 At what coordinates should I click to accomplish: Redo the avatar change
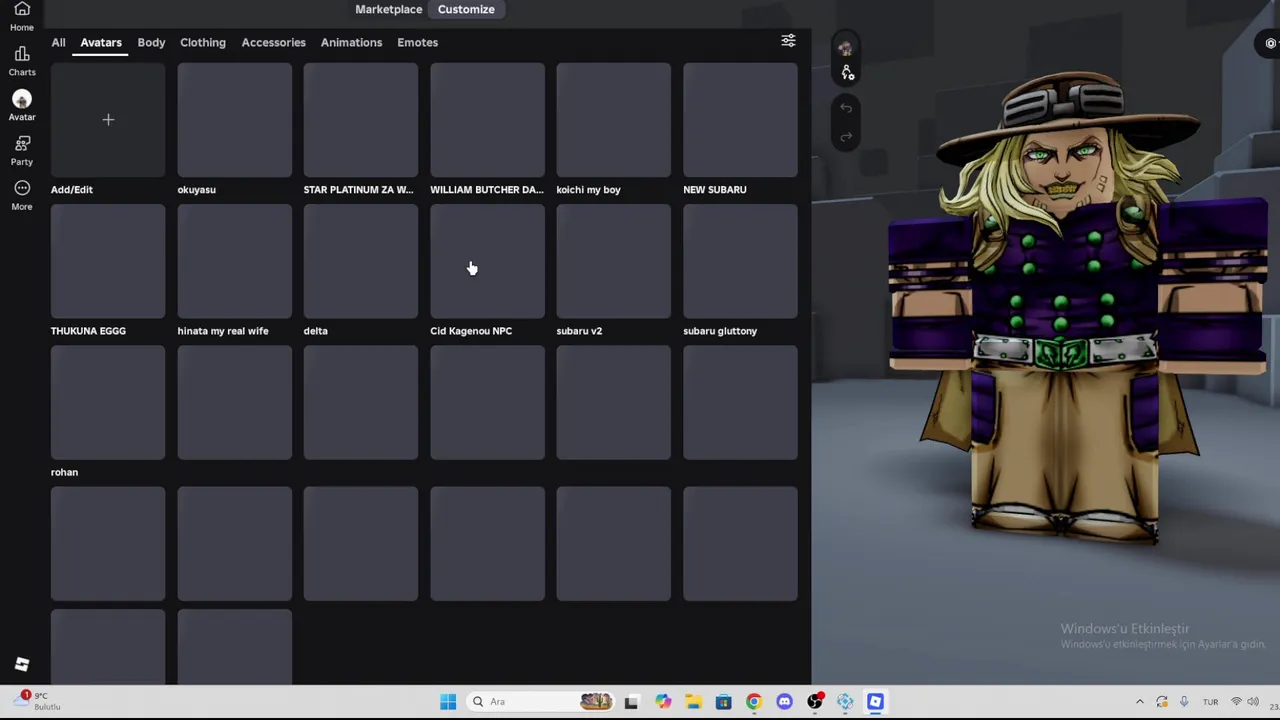pyautogui.click(x=846, y=136)
